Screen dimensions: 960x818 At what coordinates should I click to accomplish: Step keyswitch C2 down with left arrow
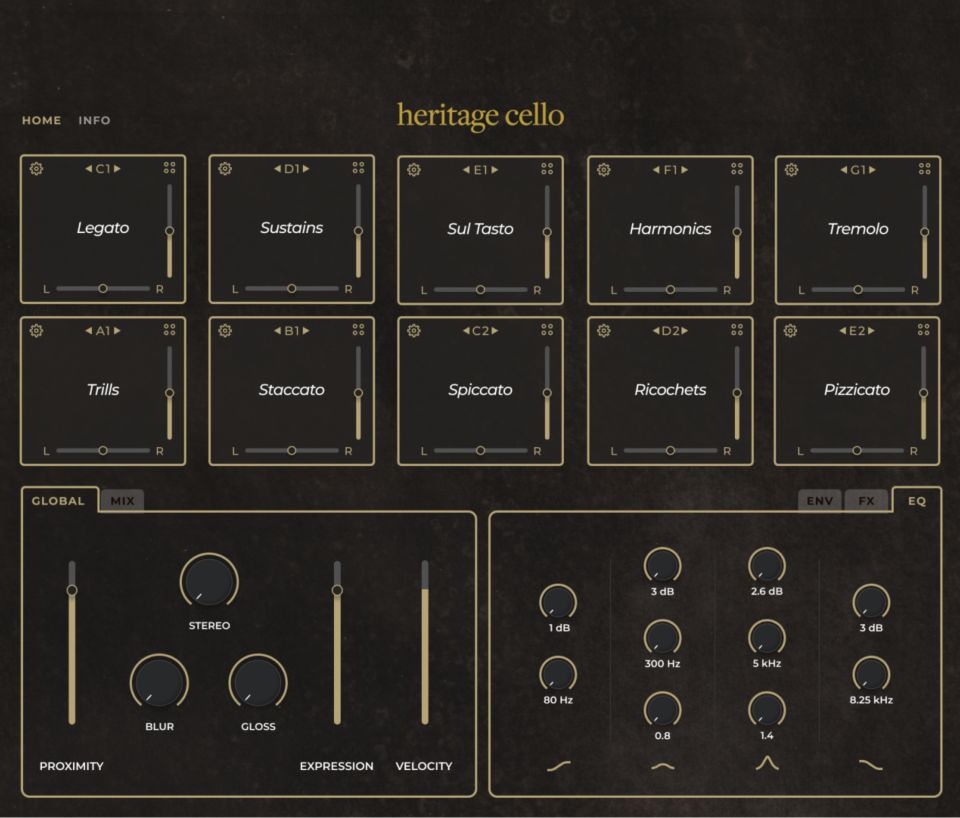click(466, 331)
